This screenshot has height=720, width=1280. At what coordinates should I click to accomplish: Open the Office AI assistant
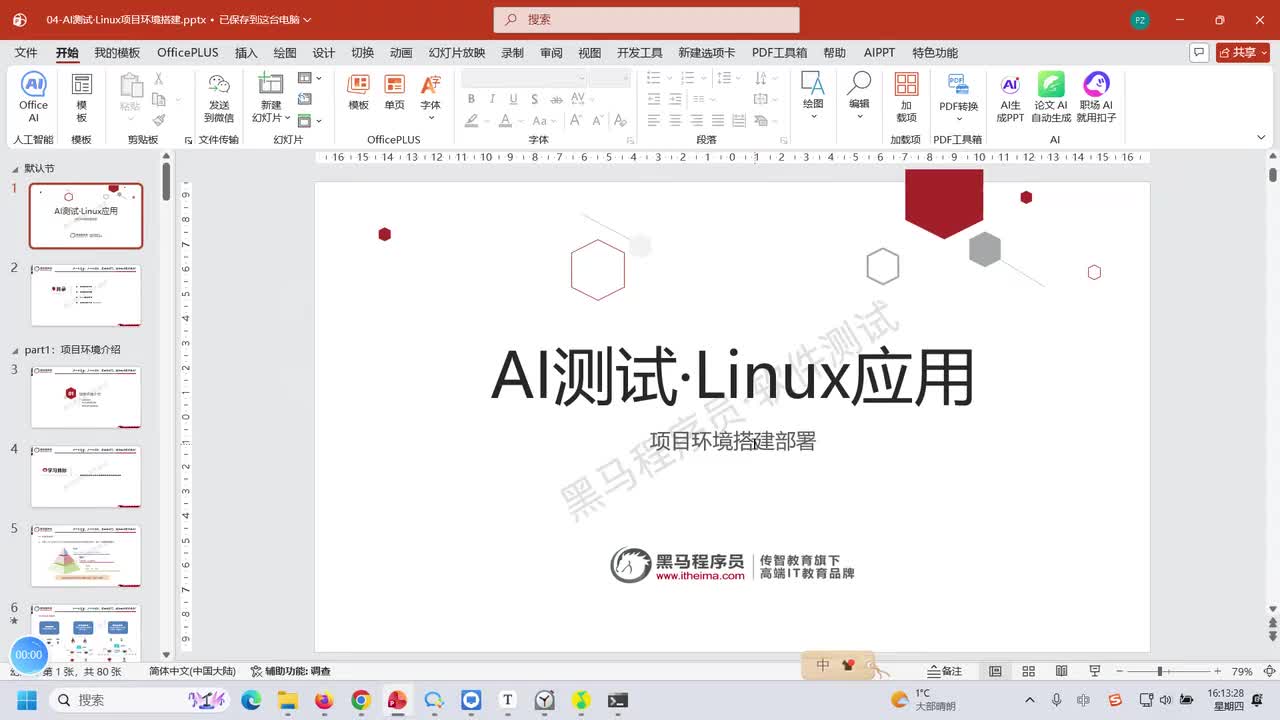tap(33, 97)
